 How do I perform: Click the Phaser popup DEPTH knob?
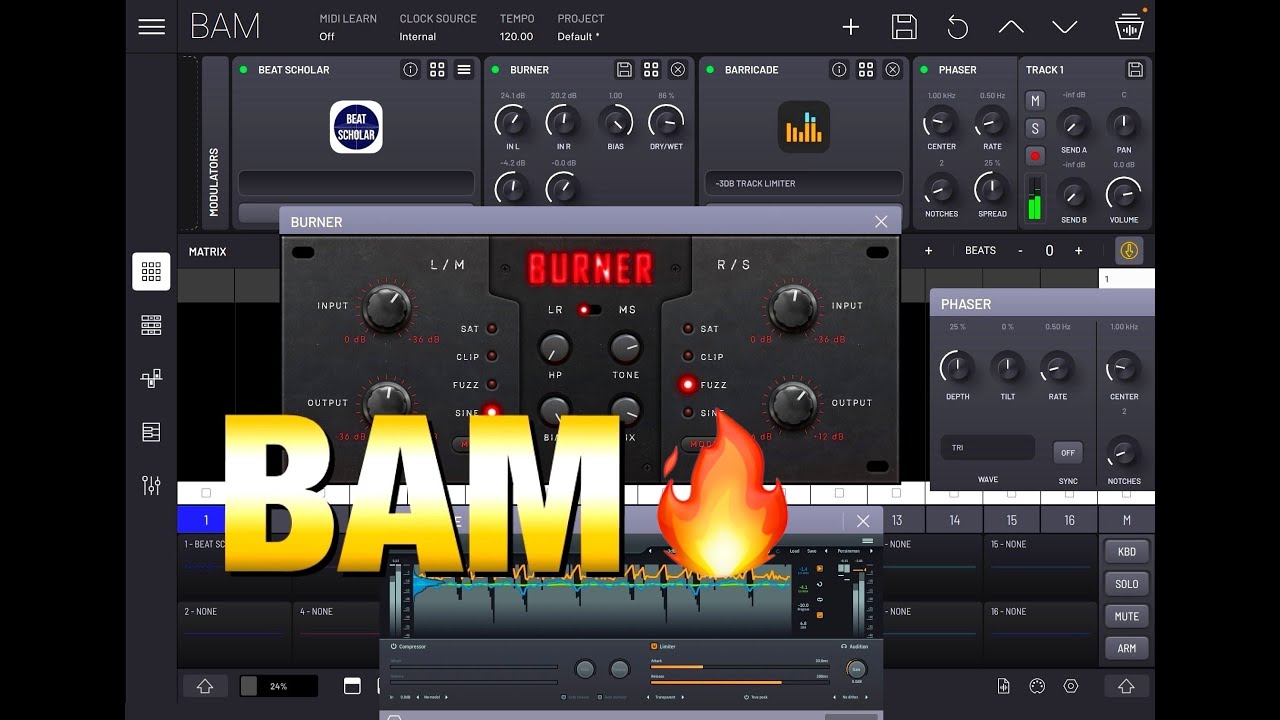(957, 367)
